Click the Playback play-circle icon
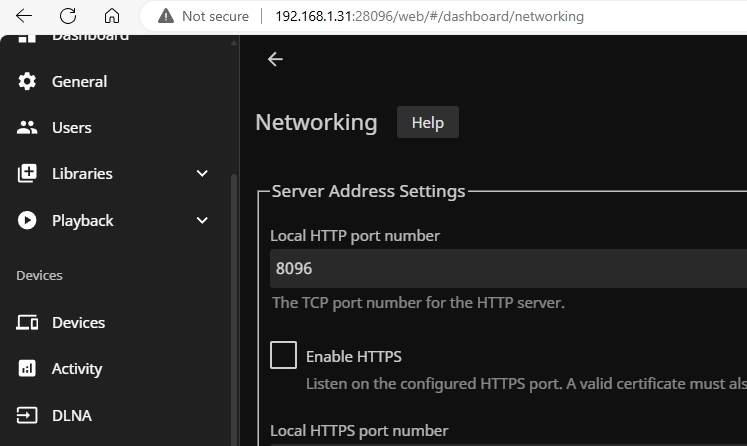This screenshot has width=747, height=446. 28,220
